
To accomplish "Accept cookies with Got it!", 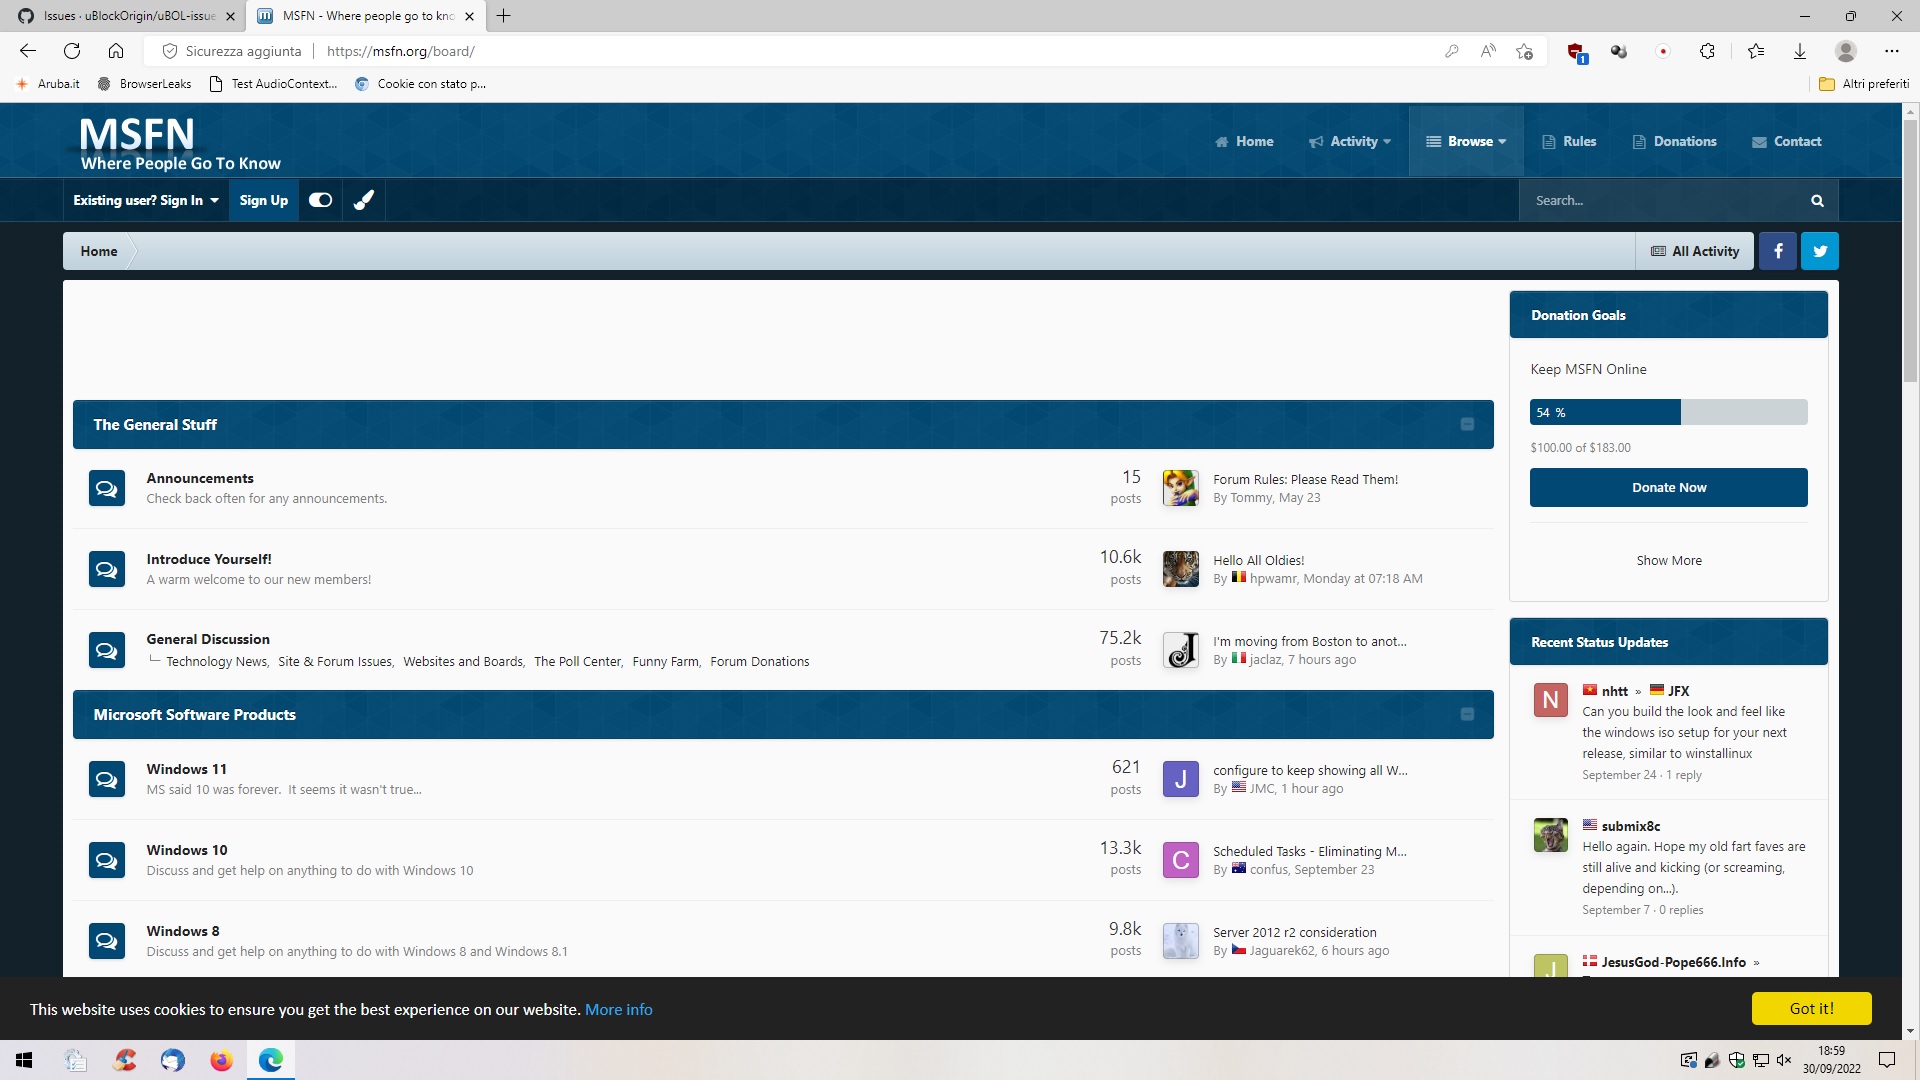I will [x=1812, y=1008].
